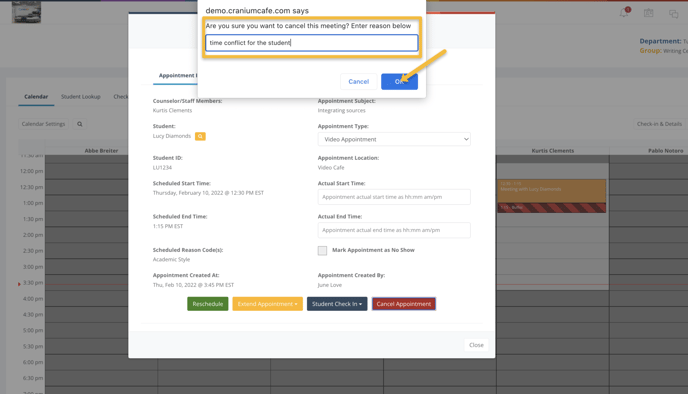Screen dimensions: 688x394
Task: Click the red Cancel Appointment button
Action: tap(404, 304)
